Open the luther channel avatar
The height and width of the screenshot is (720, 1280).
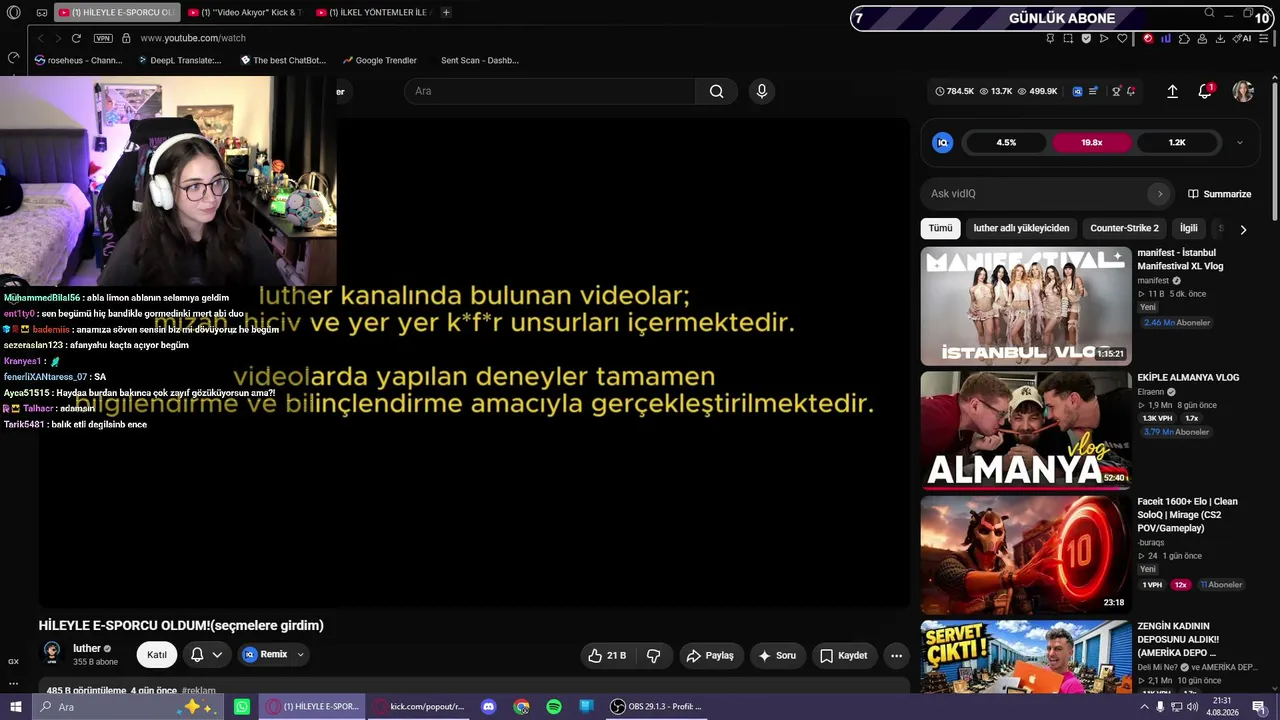click(x=52, y=652)
